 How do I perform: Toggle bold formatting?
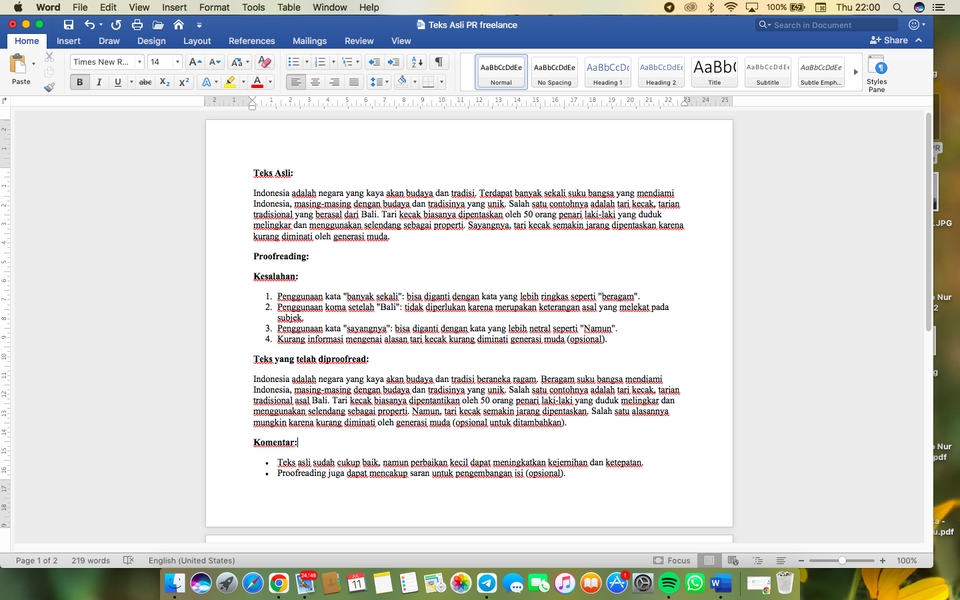coord(79,82)
